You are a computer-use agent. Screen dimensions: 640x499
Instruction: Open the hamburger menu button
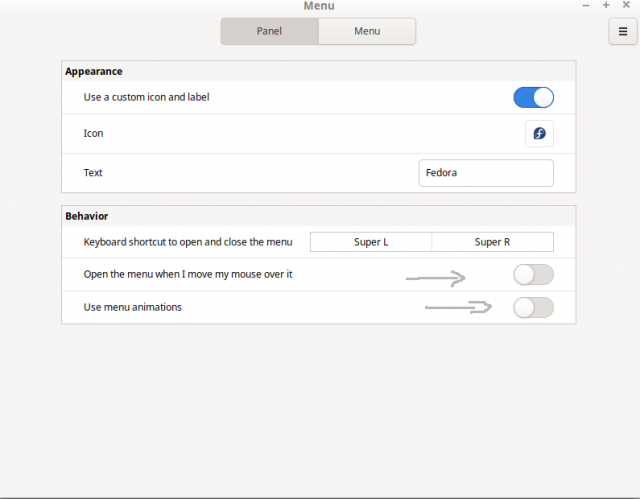click(622, 31)
